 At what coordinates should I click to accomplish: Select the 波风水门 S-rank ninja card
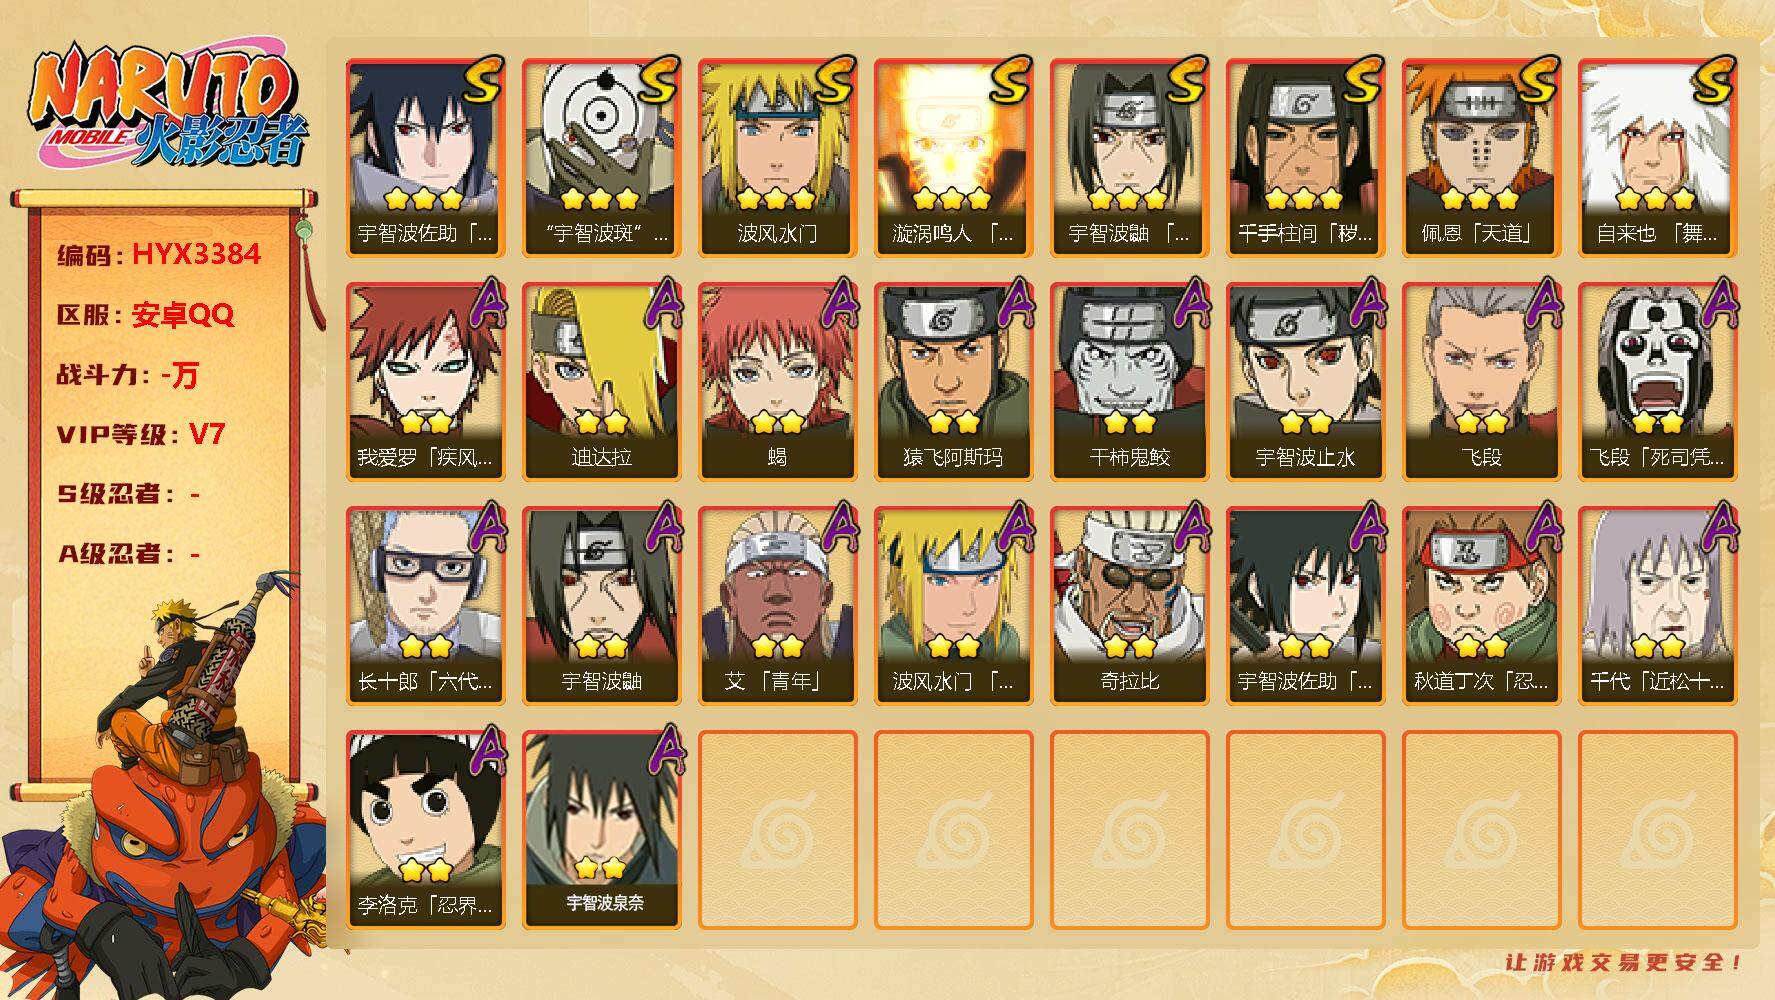[x=777, y=158]
